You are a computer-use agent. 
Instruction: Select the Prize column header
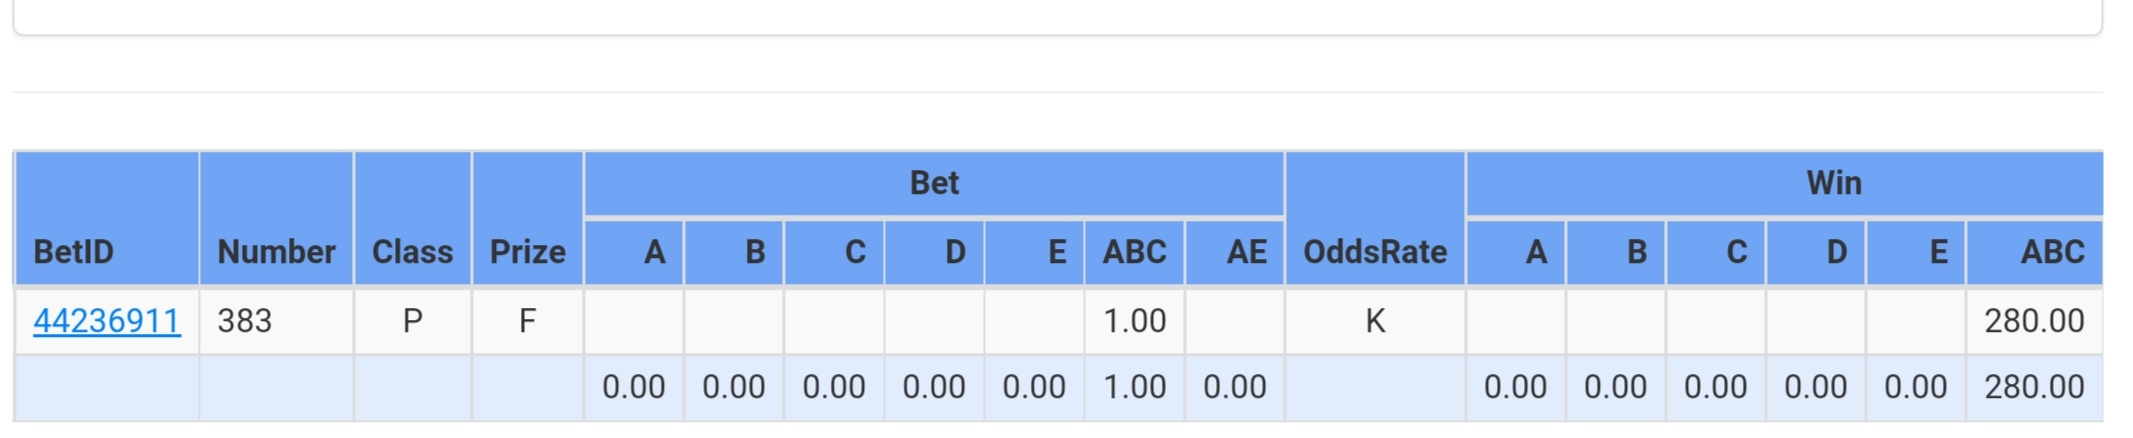527,251
